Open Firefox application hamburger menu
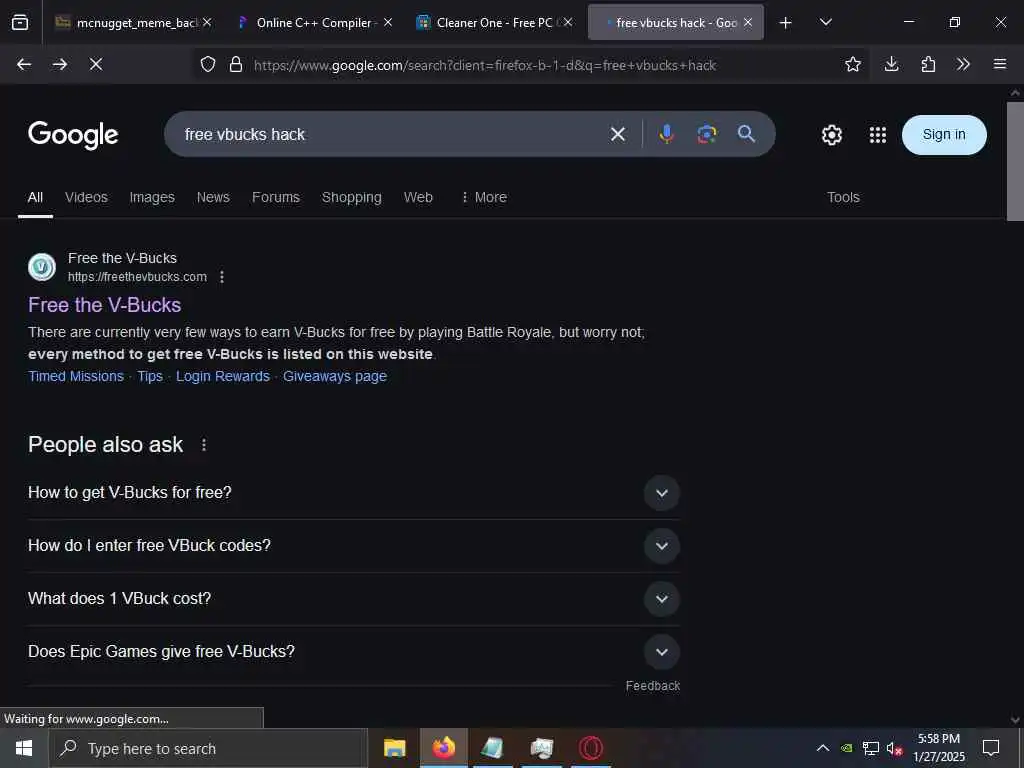 1000,64
